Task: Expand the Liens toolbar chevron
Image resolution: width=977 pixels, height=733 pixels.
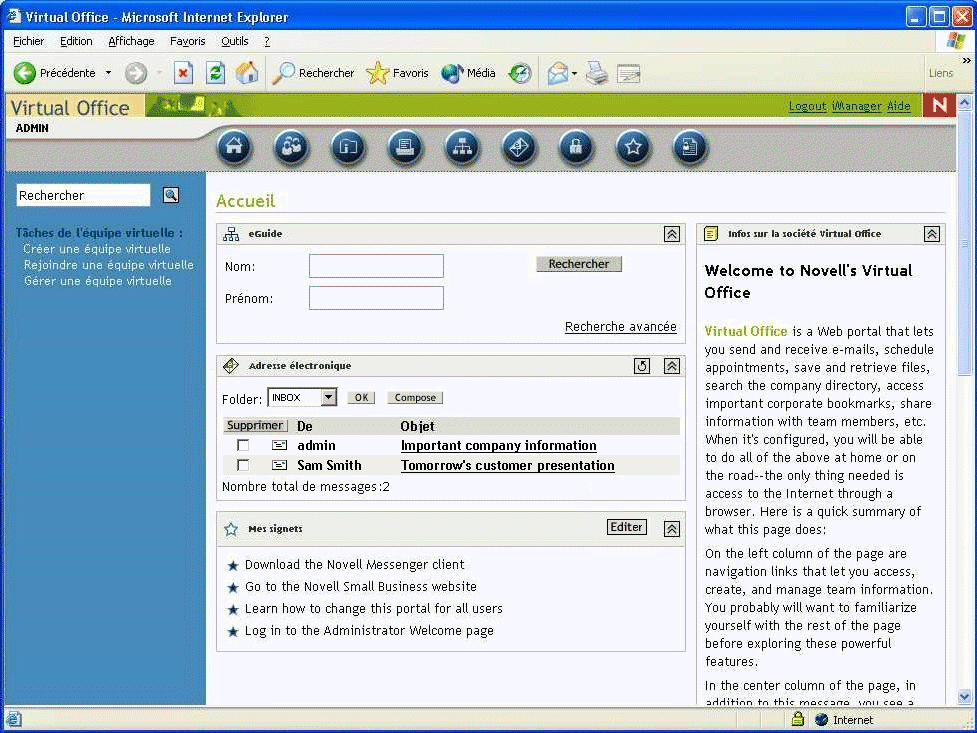Action: click(966, 60)
